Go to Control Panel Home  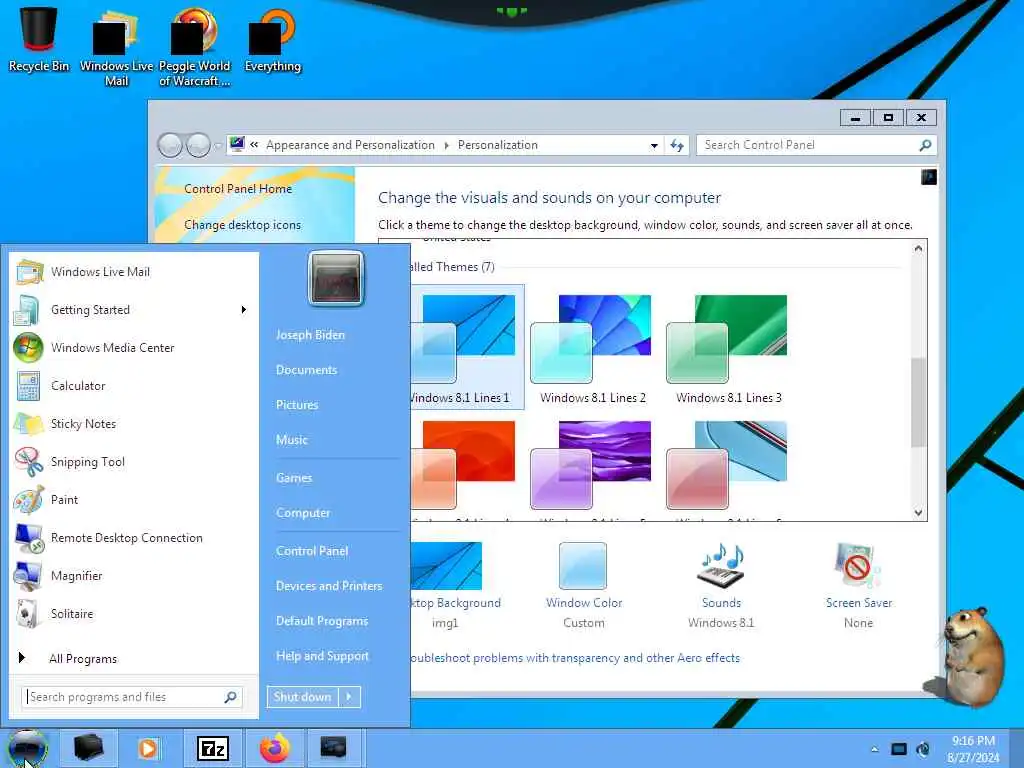coord(238,189)
